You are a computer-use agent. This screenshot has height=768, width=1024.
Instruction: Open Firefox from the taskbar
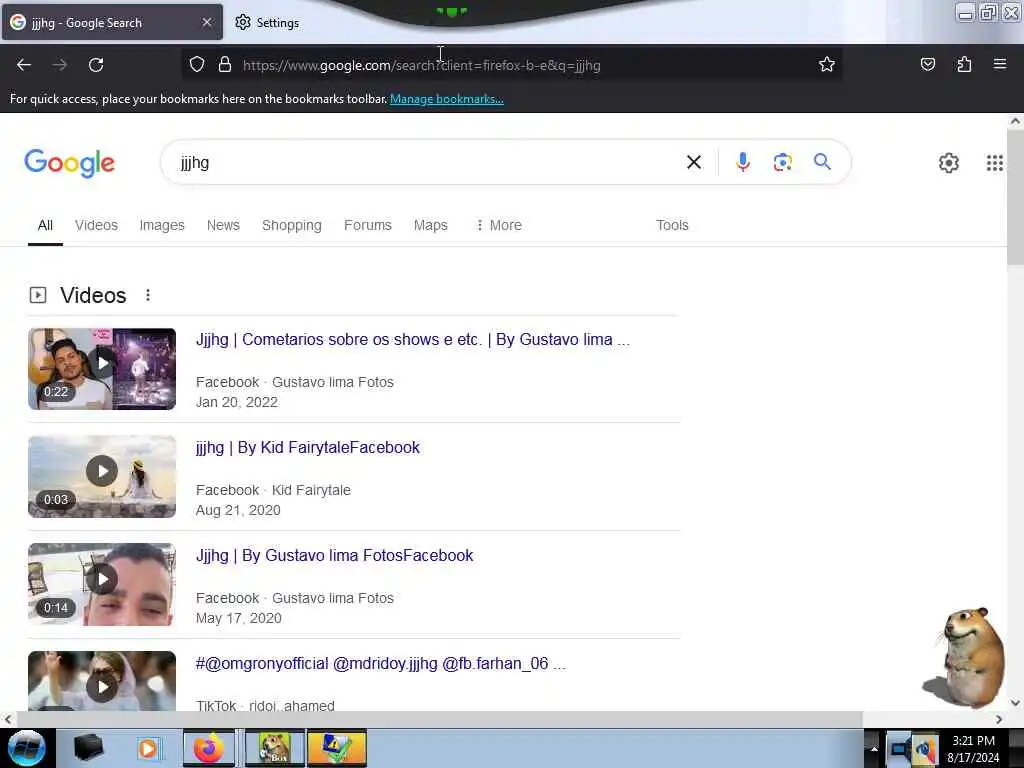click(x=209, y=748)
